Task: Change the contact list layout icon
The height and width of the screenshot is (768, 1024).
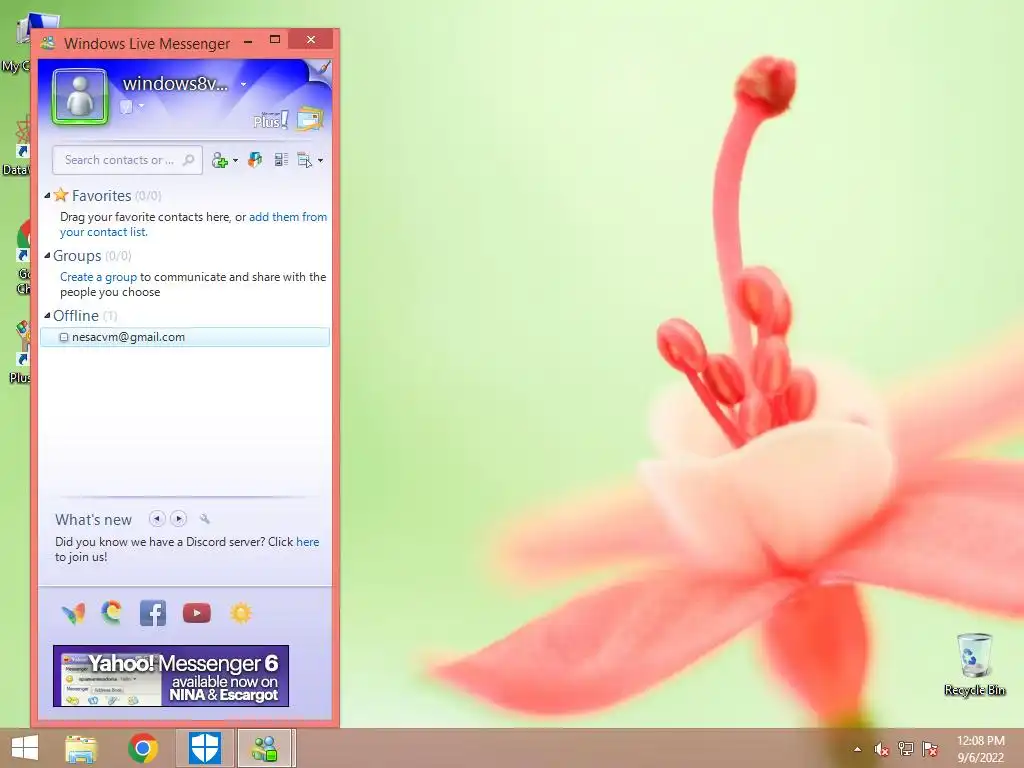Action: point(281,160)
